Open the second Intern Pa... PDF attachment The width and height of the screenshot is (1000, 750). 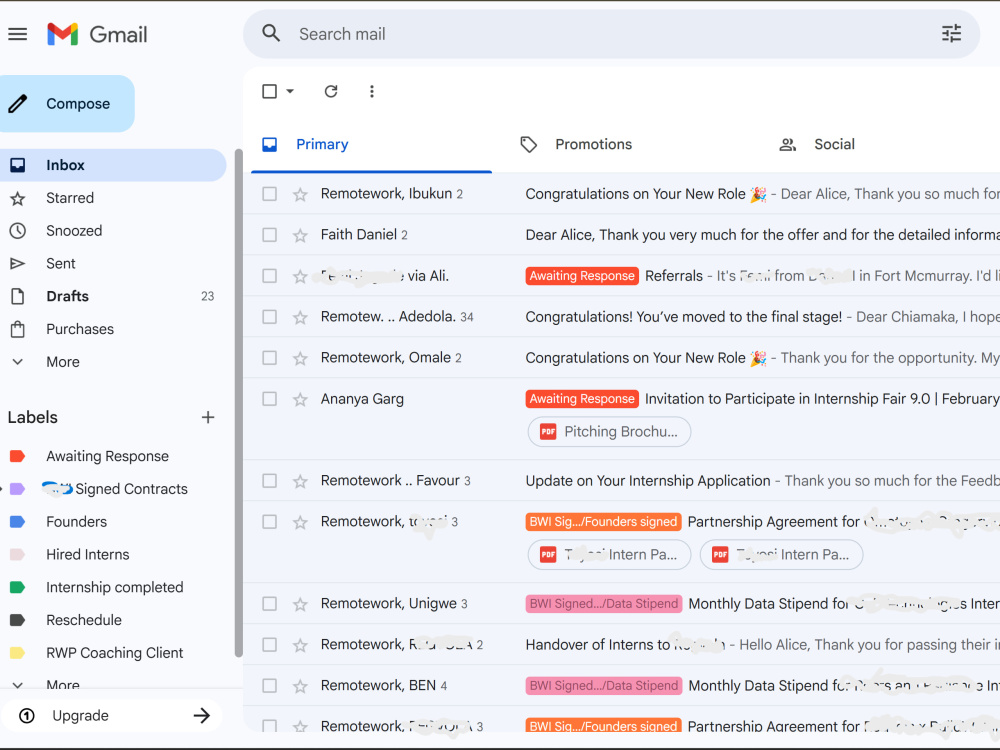[x=781, y=555]
